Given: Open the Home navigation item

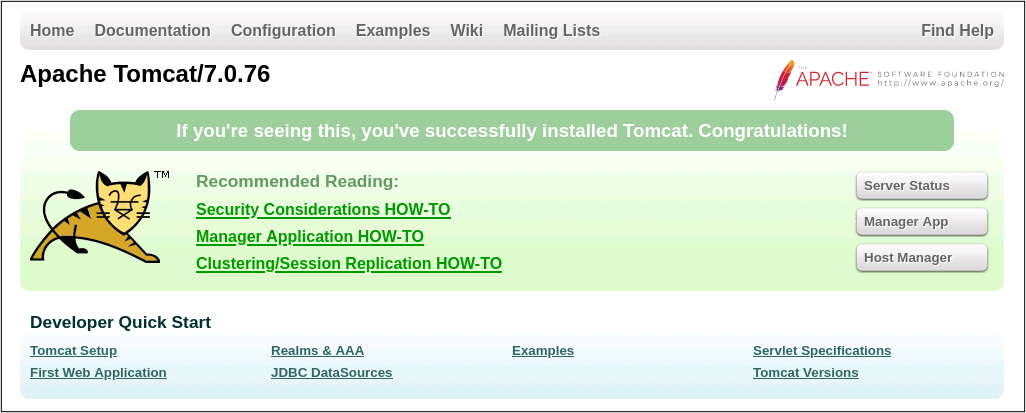Looking at the screenshot, I should point(52,31).
